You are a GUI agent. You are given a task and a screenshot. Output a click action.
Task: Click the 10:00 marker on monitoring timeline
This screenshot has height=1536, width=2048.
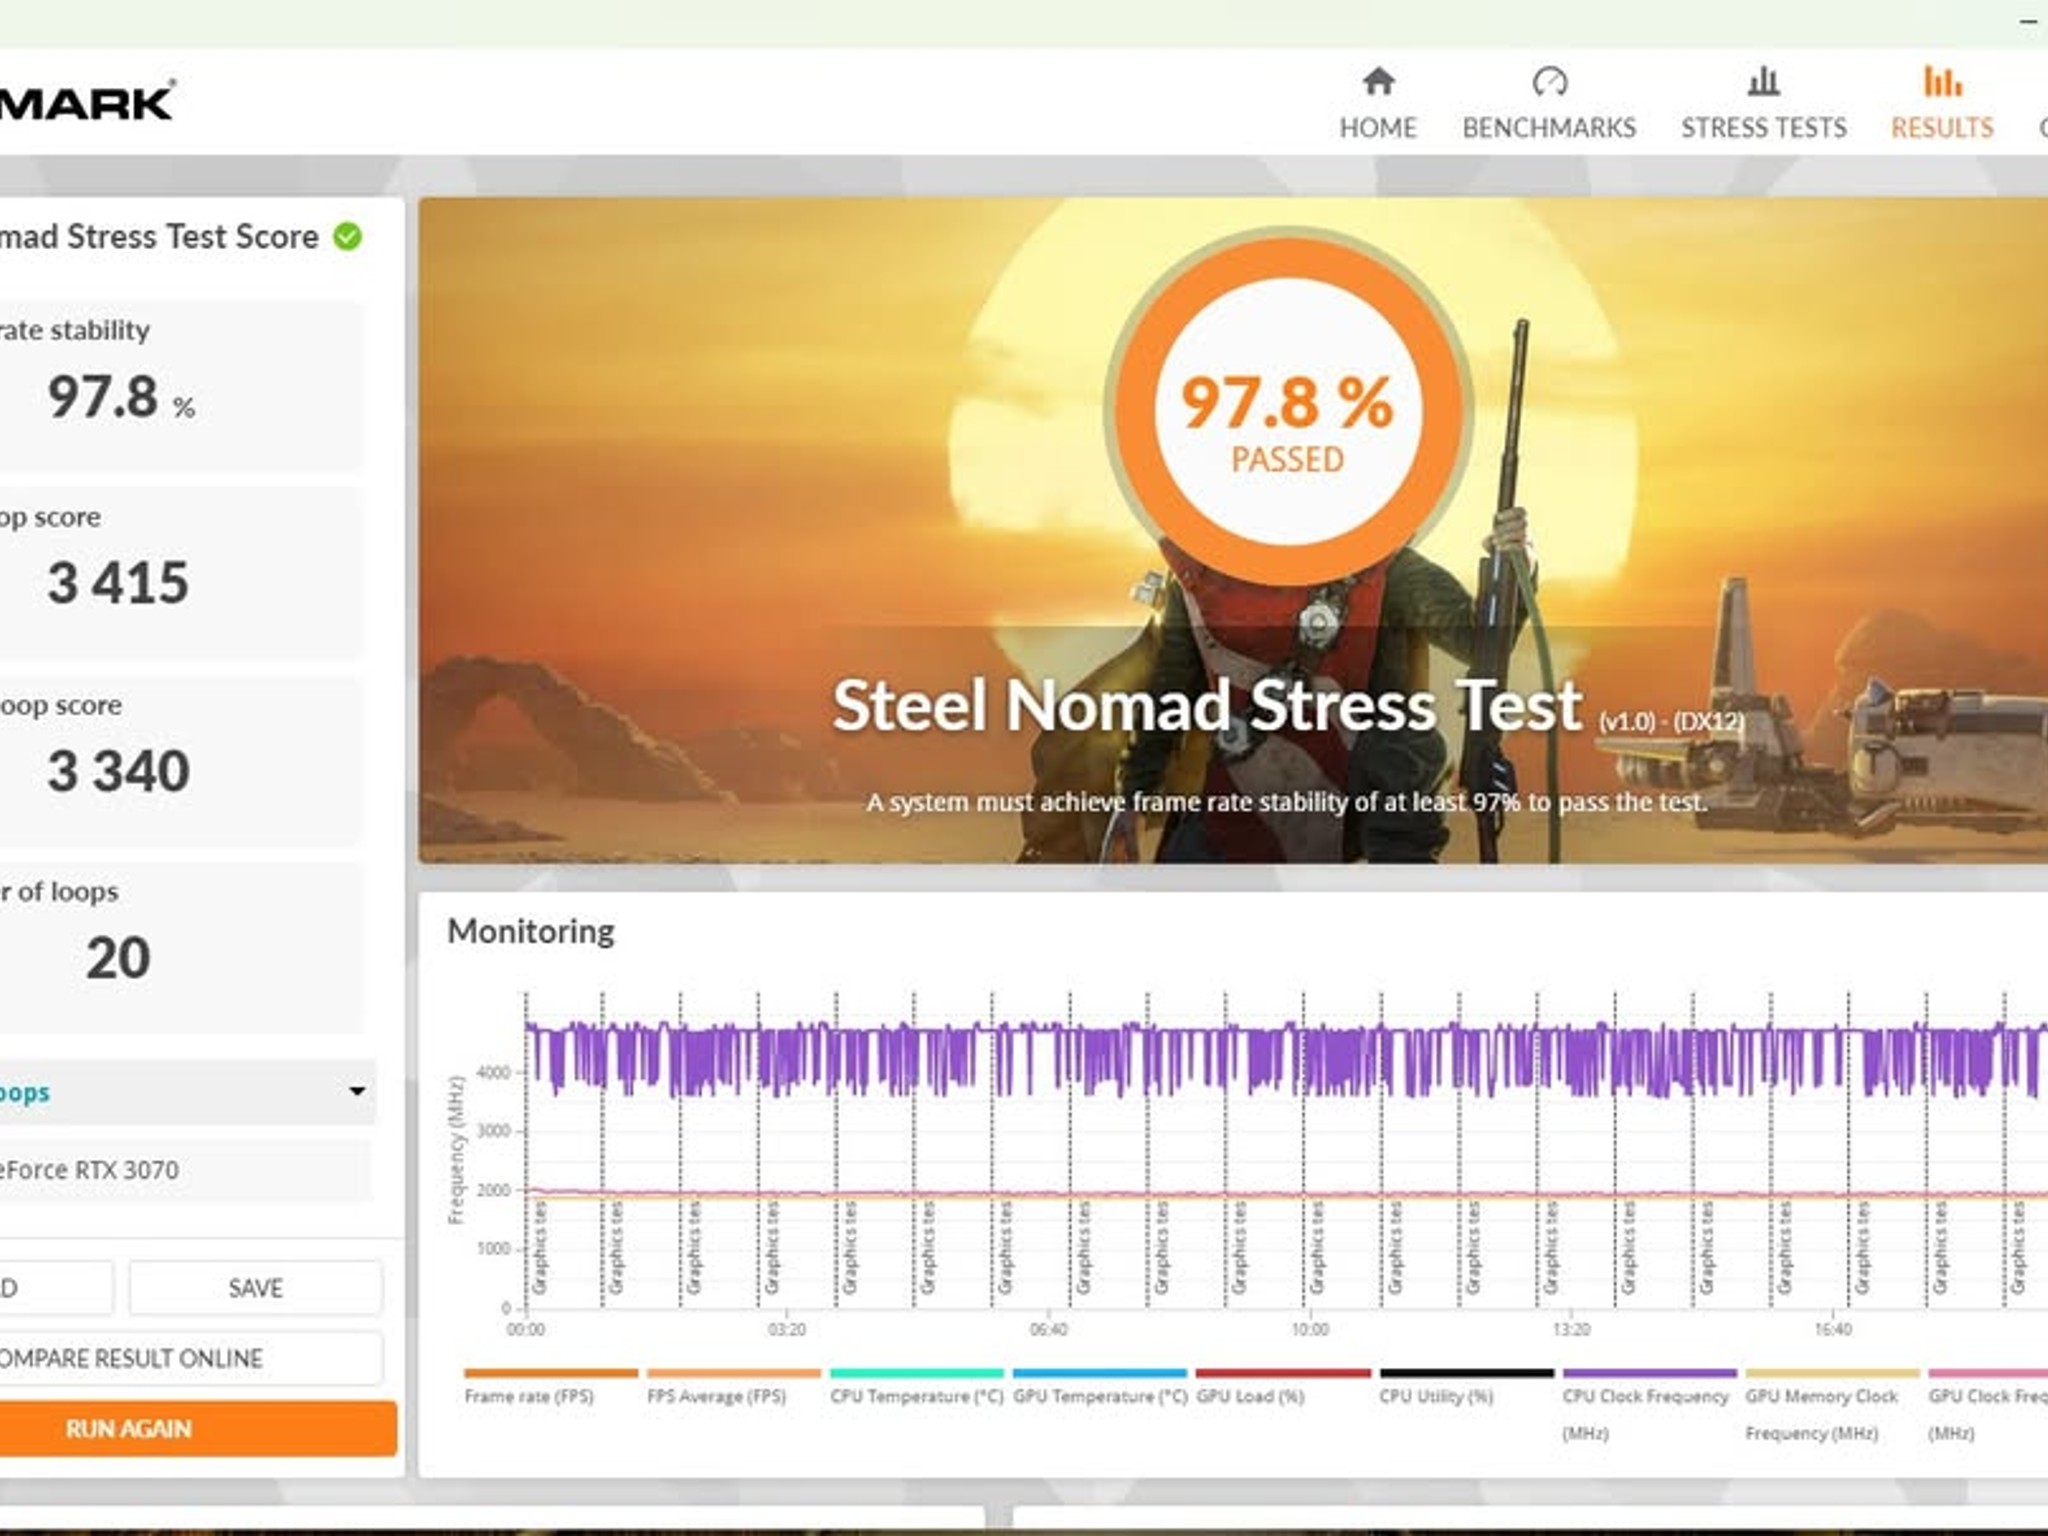[1309, 1329]
